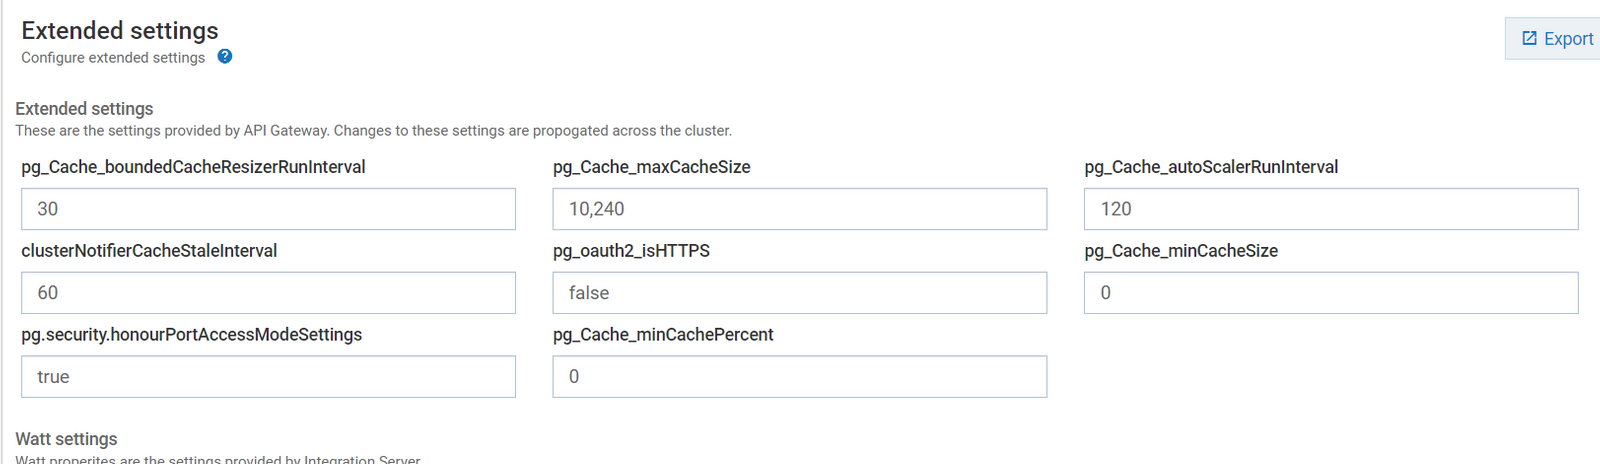Click the Configure extended settings subtitle
The height and width of the screenshot is (464, 1600).
pyautogui.click(x=113, y=58)
